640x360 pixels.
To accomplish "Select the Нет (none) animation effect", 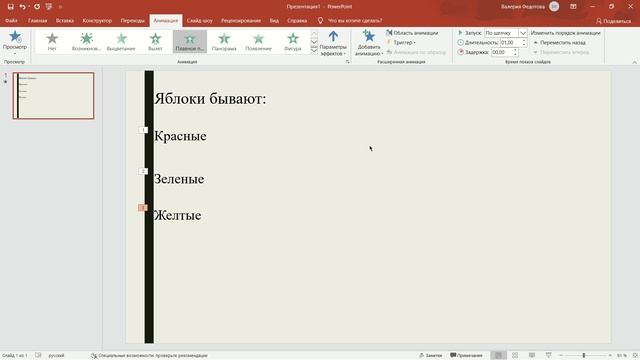I will click(52, 41).
